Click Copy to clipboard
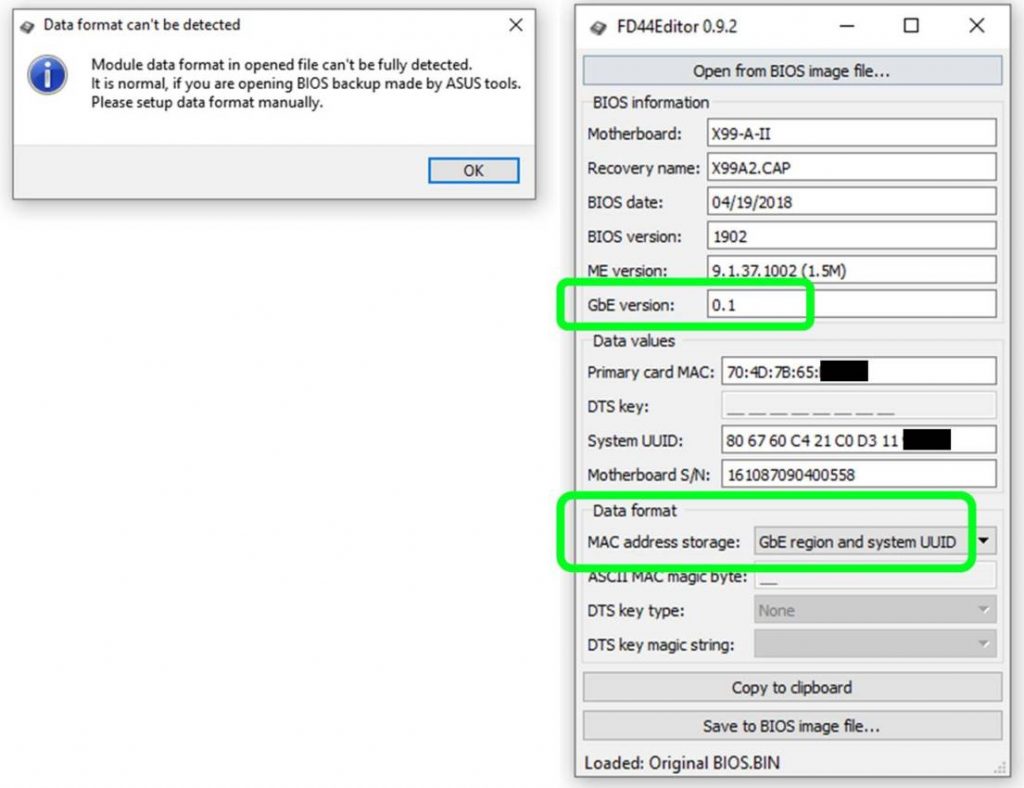 tap(791, 687)
